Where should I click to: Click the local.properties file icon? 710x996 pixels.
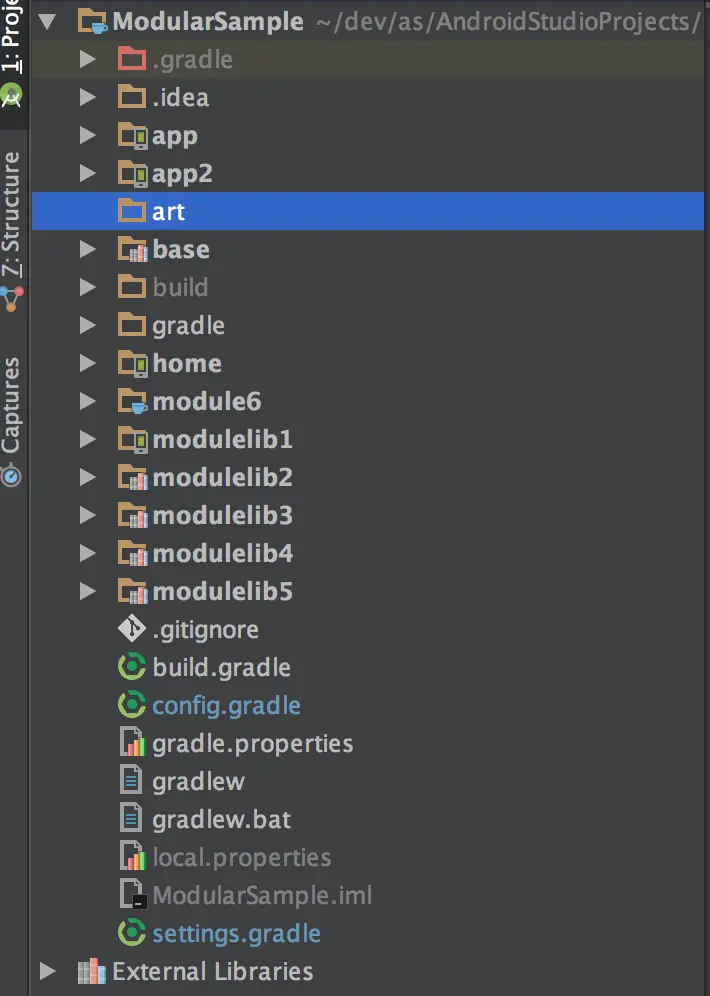(x=133, y=856)
